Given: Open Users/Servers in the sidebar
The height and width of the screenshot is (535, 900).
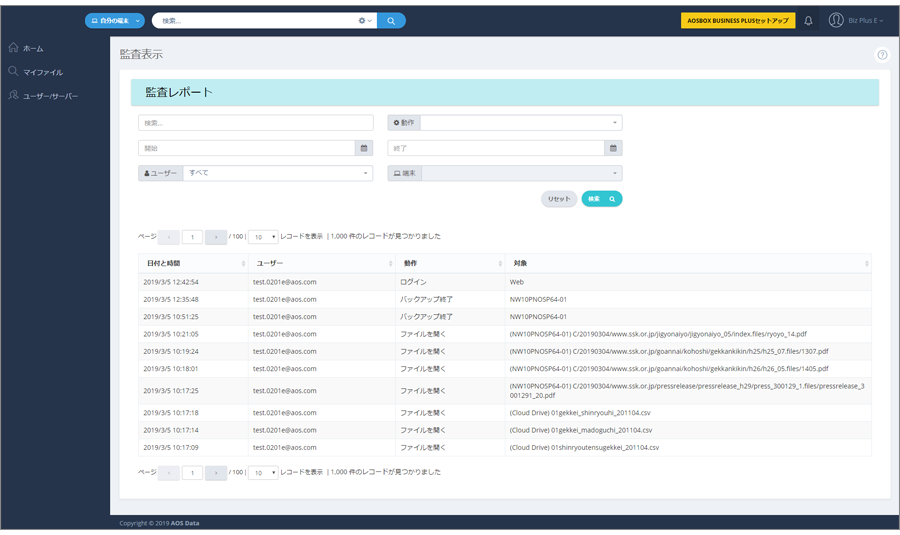Looking at the screenshot, I should [43, 96].
